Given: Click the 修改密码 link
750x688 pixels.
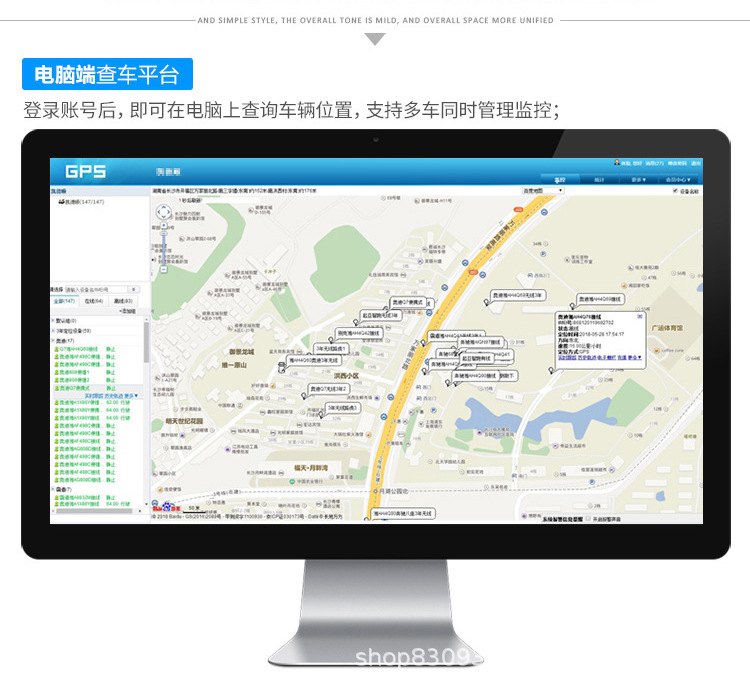Looking at the screenshot, I should pyautogui.click(x=677, y=163).
